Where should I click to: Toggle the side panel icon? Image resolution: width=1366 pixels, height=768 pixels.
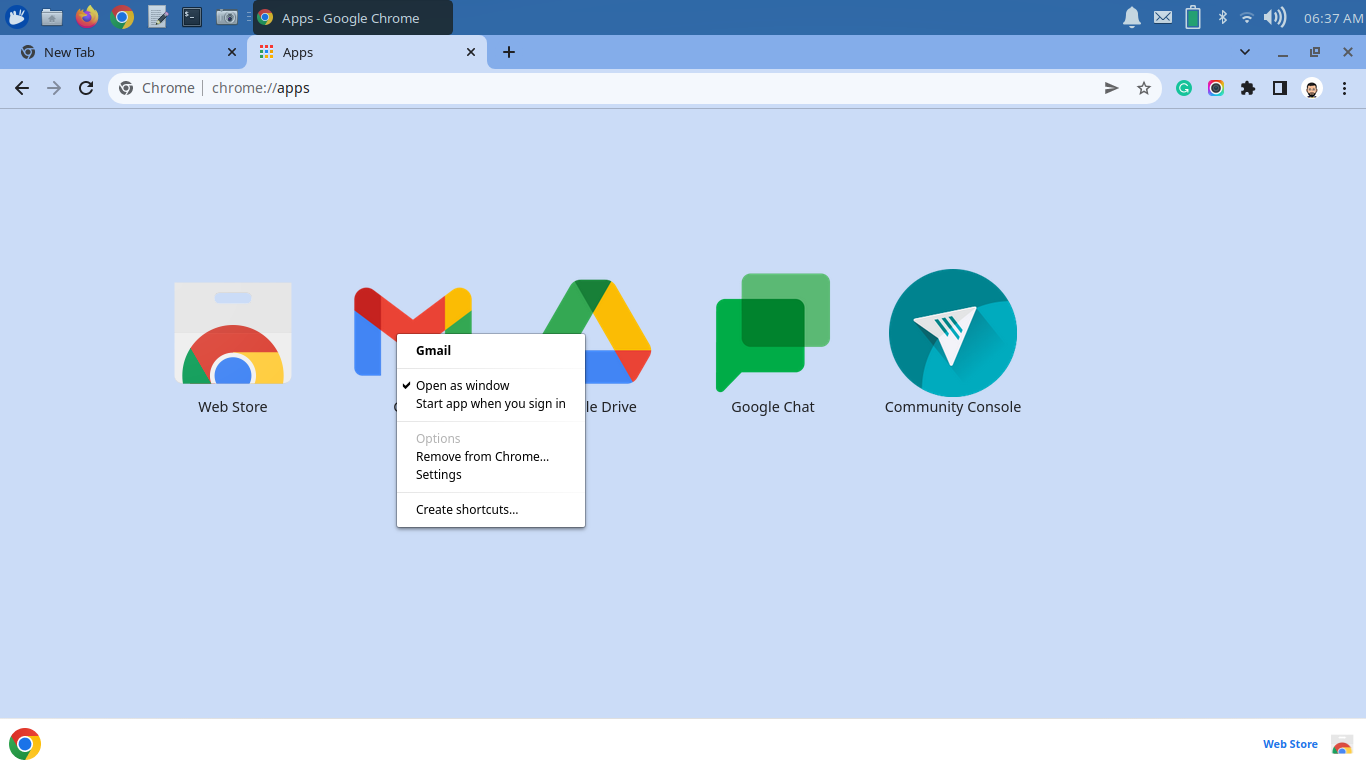coord(1280,88)
